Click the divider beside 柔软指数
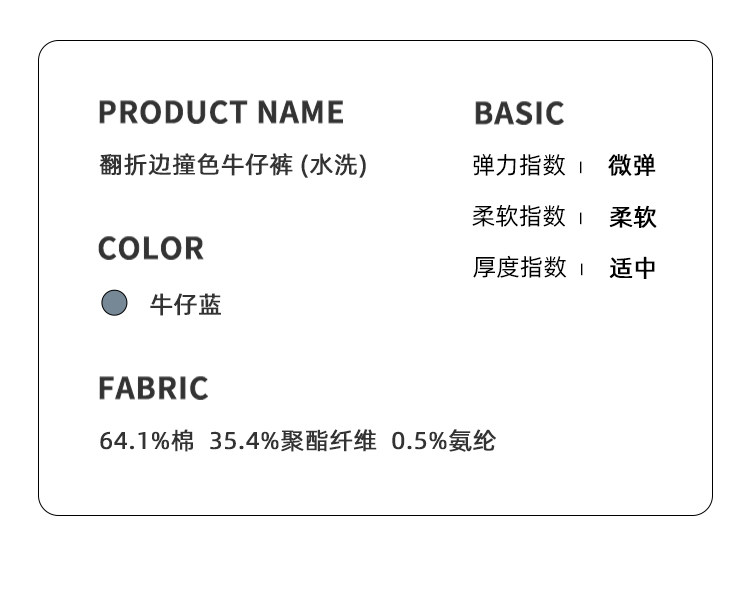Viewport: 750px width, 603px height. 581,217
